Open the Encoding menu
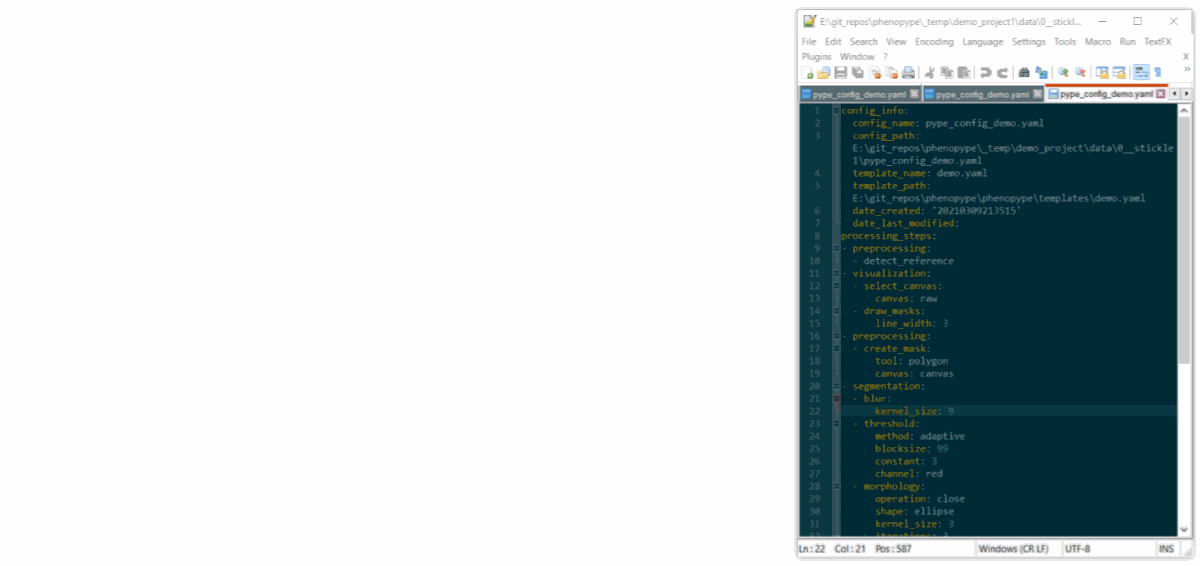The height and width of the screenshot is (566, 1200). tap(934, 42)
